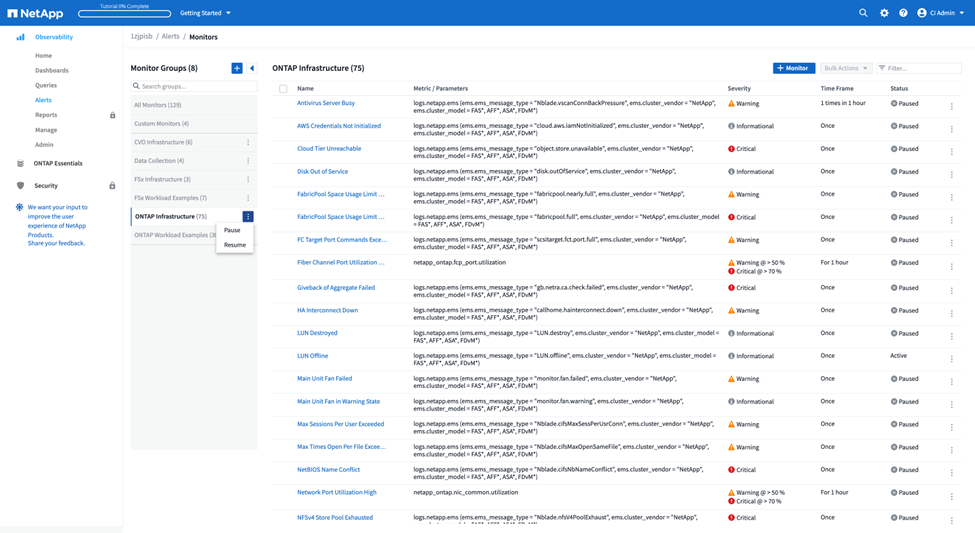This screenshot has height=533, width=975.
Task: Open the CI Admin user dropdown
Action: click(940, 13)
